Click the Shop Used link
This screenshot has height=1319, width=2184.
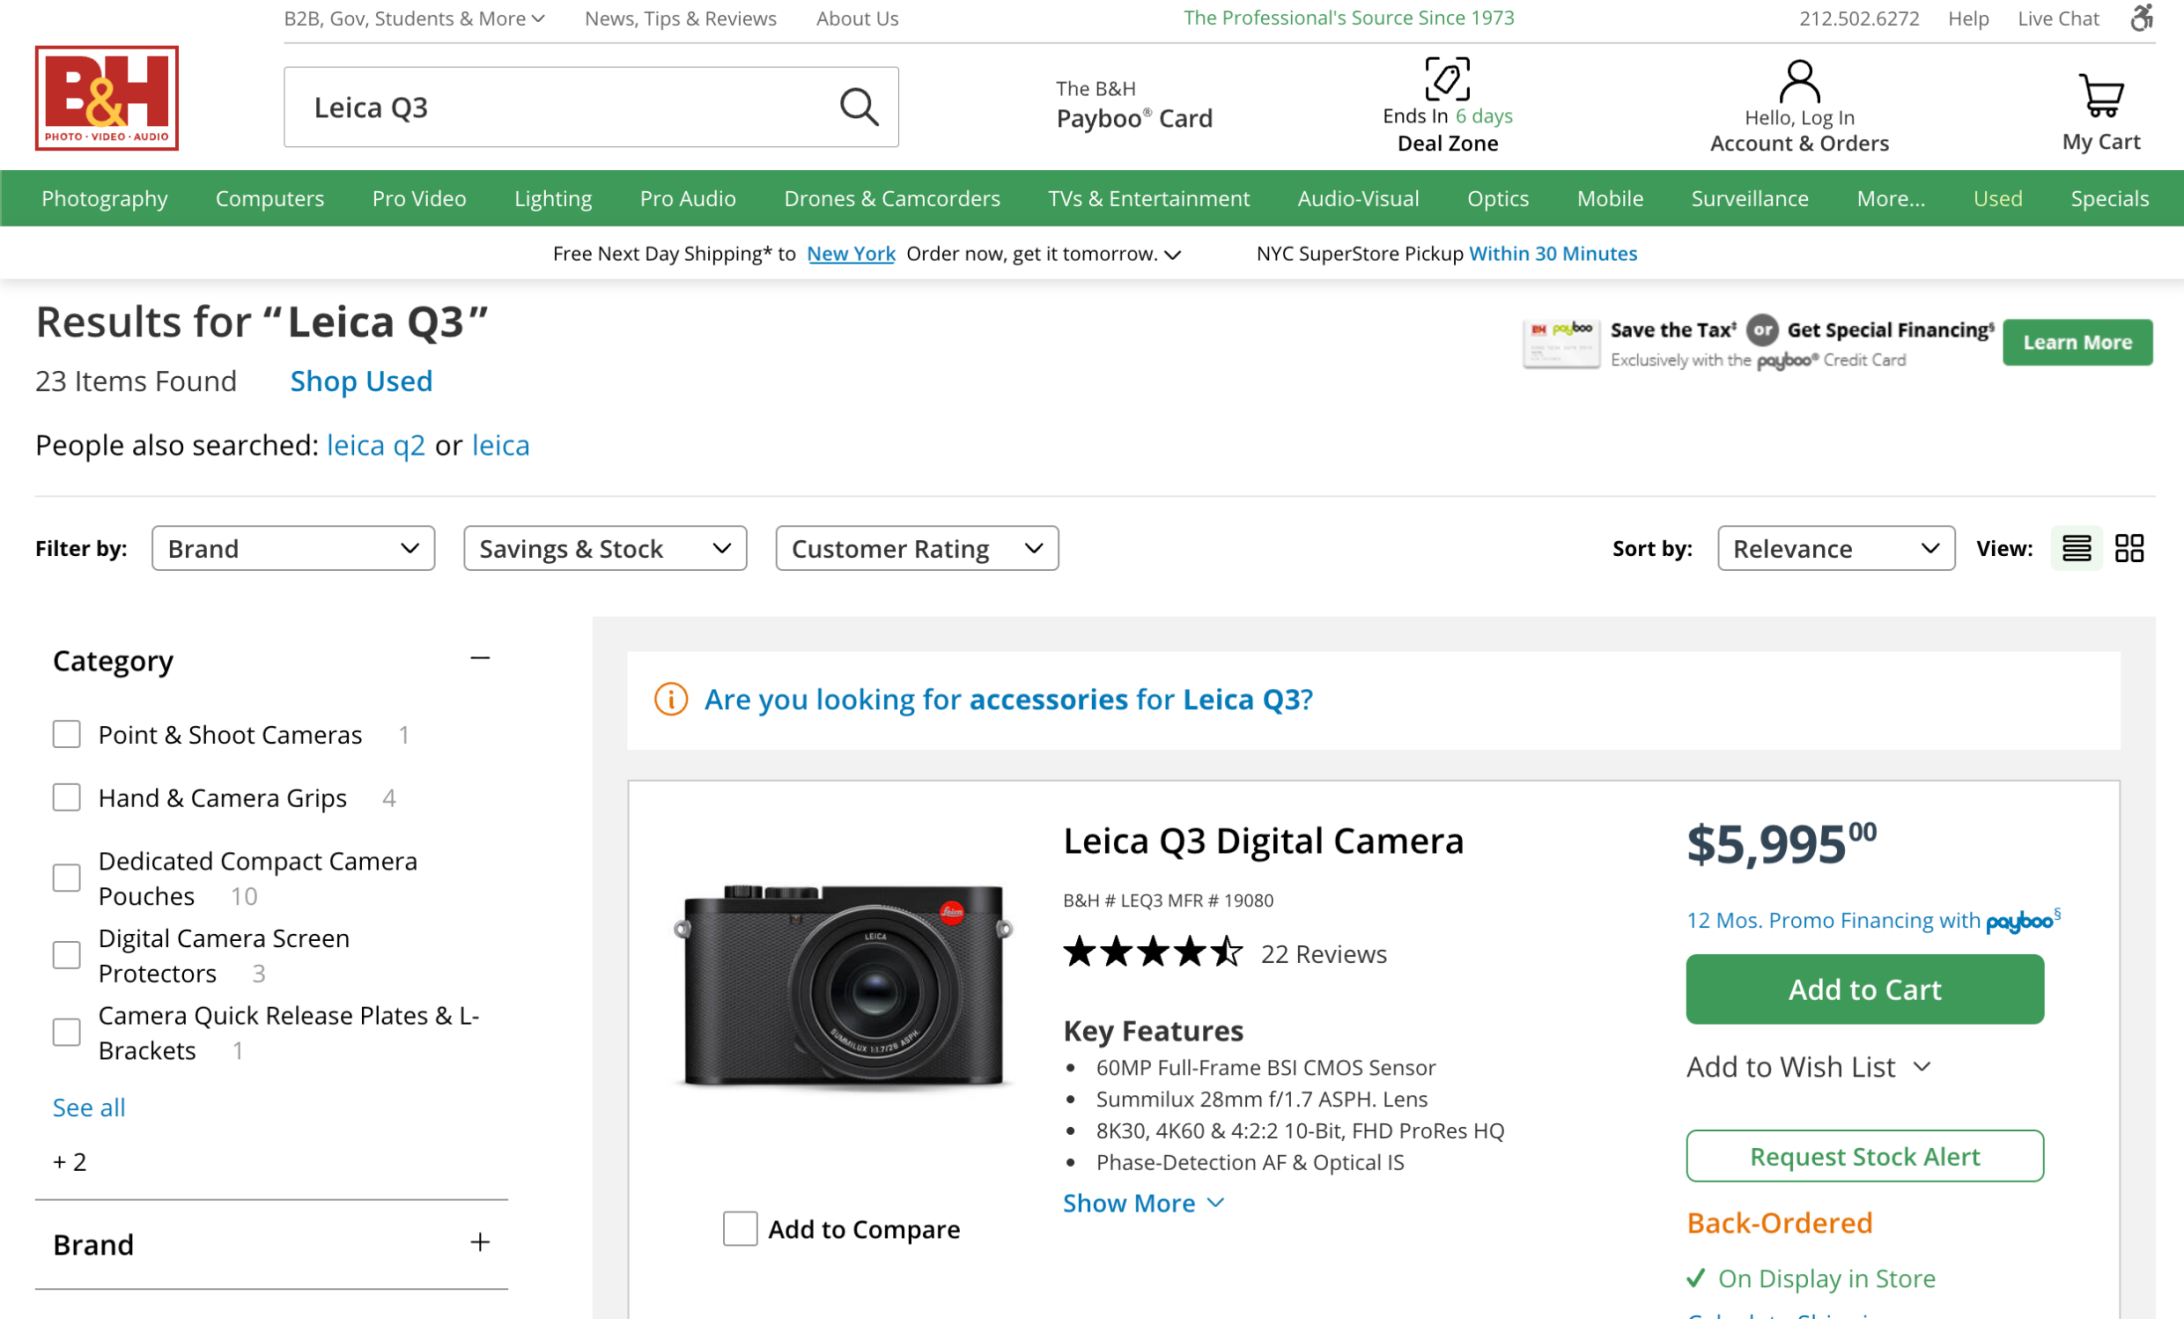[361, 381]
